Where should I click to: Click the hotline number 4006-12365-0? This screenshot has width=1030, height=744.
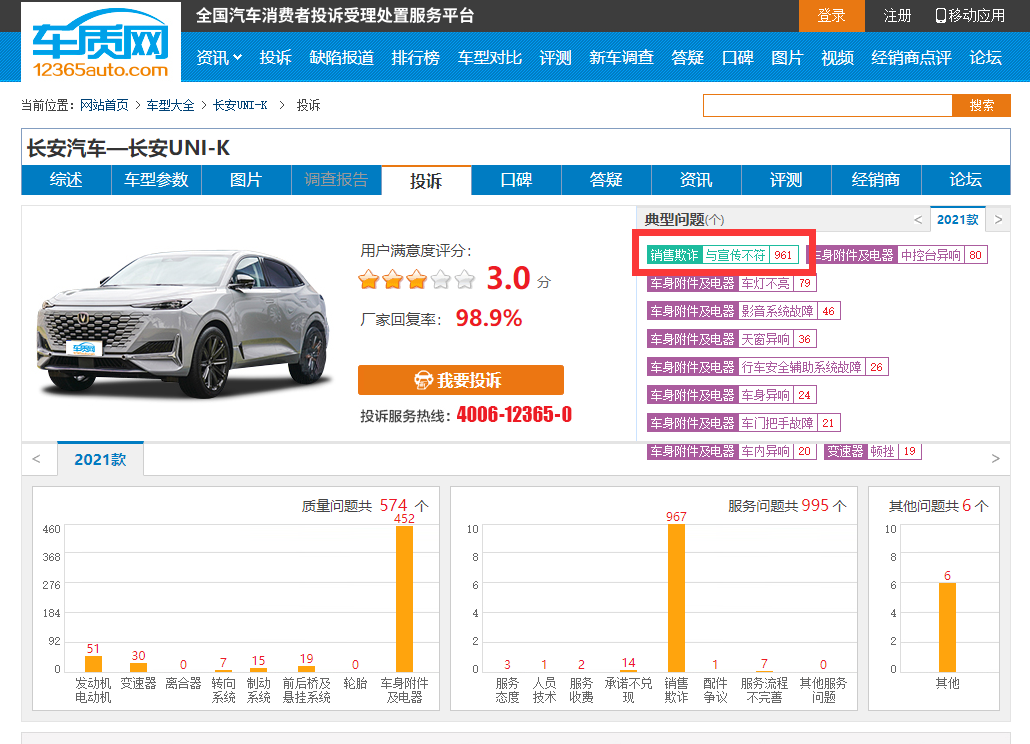pyautogui.click(x=514, y=414)
